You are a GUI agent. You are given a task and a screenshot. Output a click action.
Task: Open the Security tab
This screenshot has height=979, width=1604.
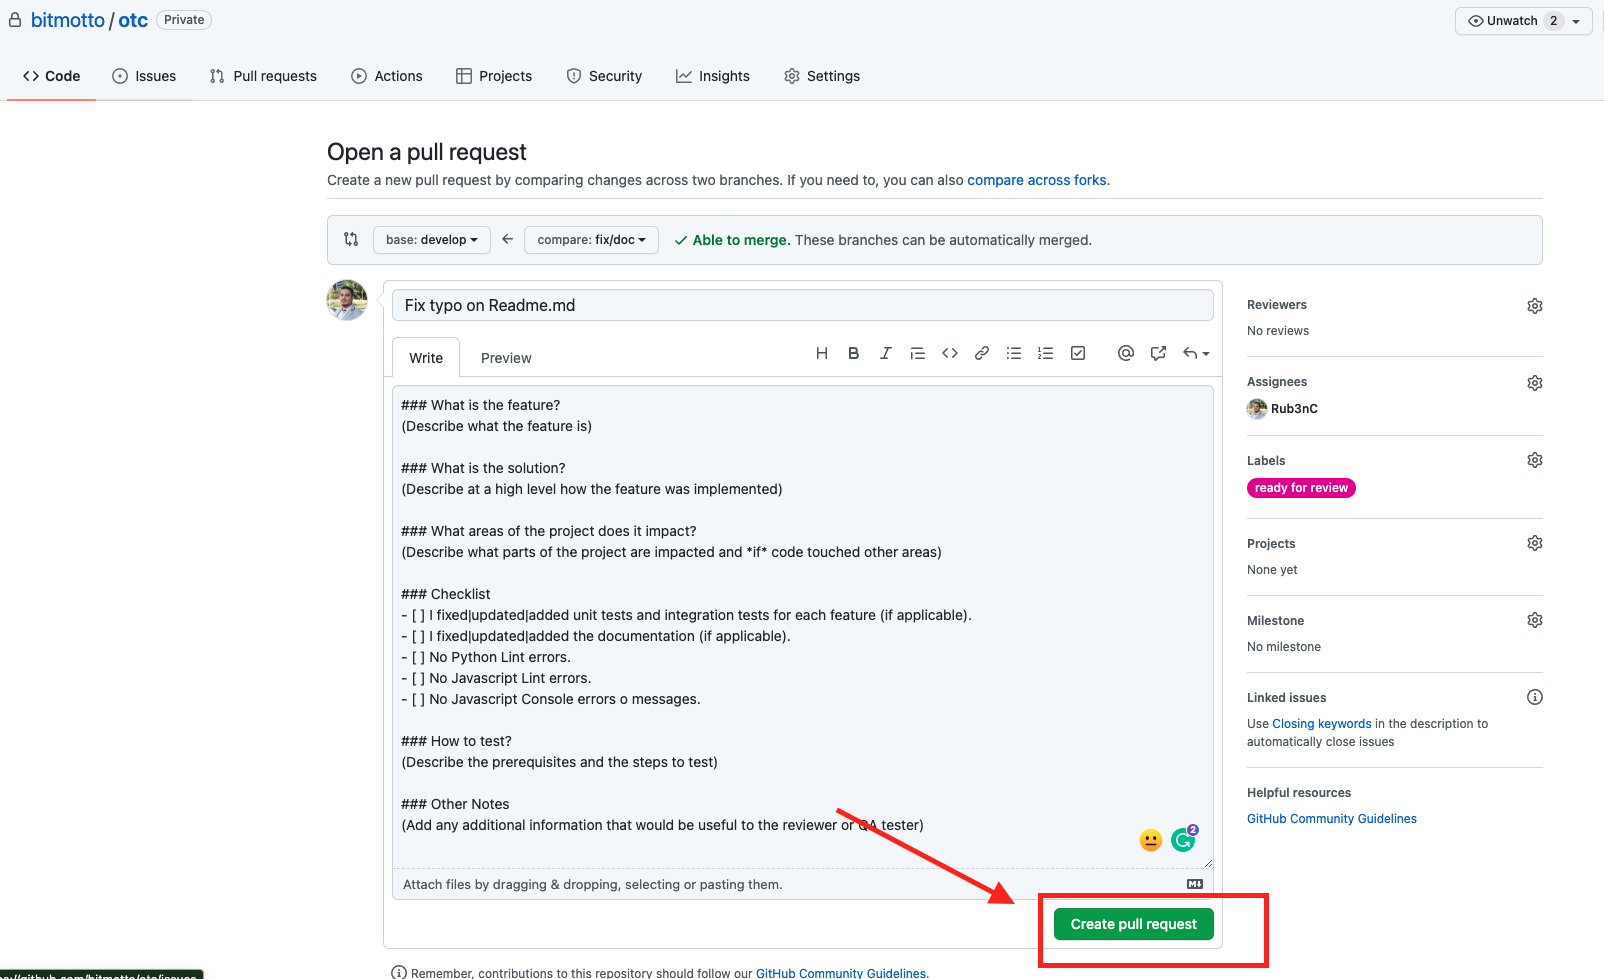[604, 76]
